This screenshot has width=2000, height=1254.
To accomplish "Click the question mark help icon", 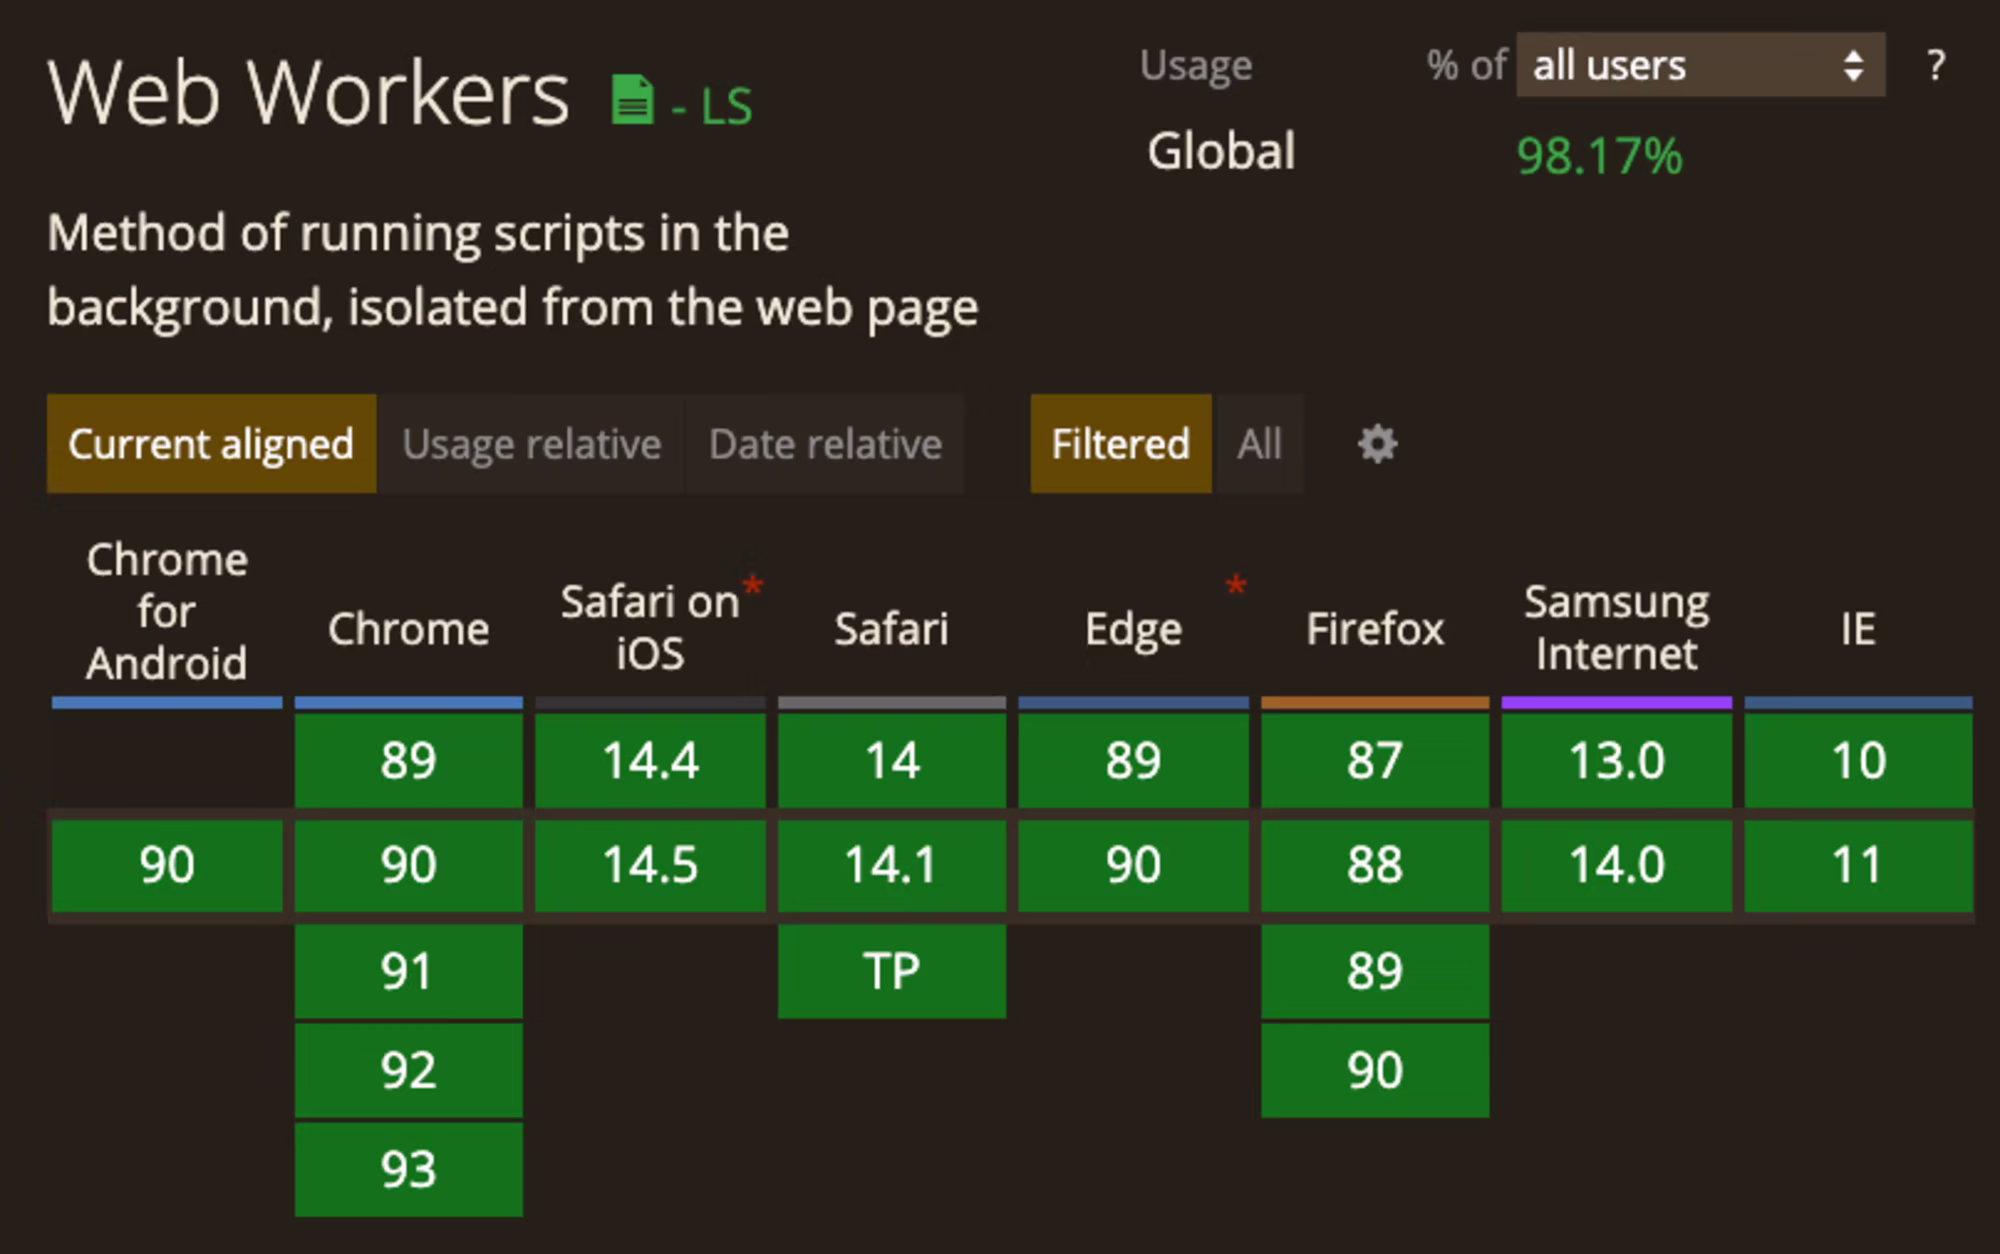I will [1936, 66].
